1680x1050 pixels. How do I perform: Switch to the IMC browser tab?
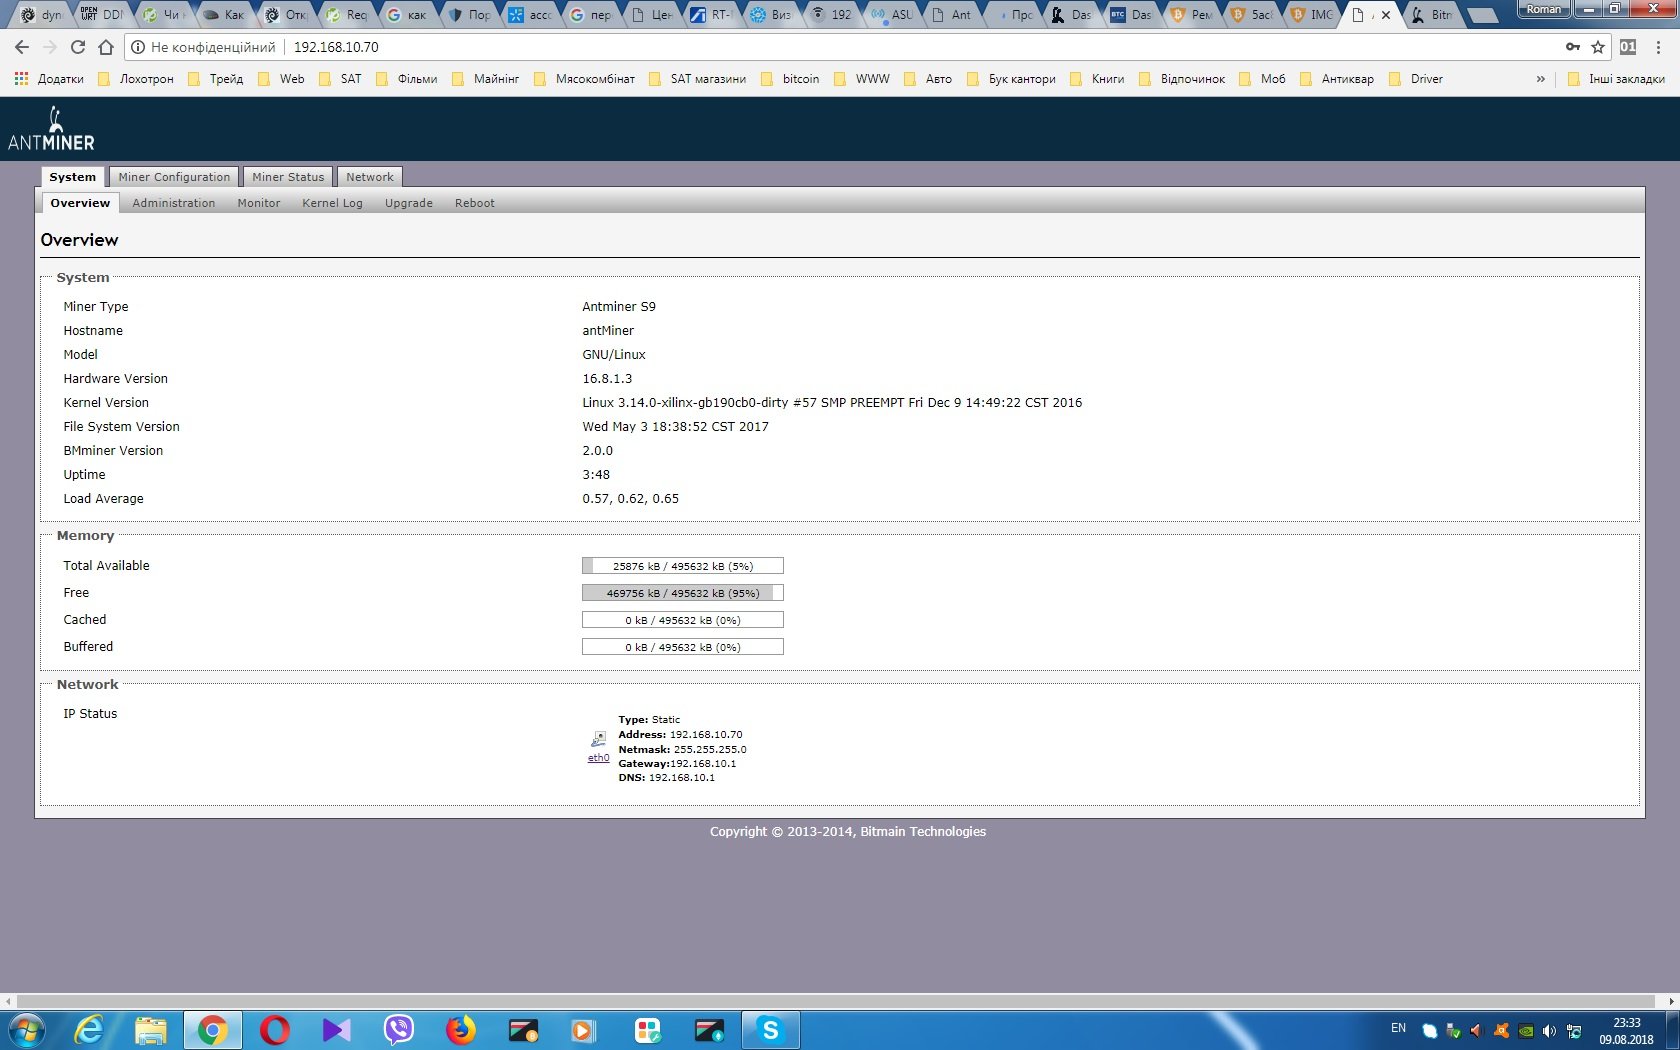click(x=1312, y=15)
